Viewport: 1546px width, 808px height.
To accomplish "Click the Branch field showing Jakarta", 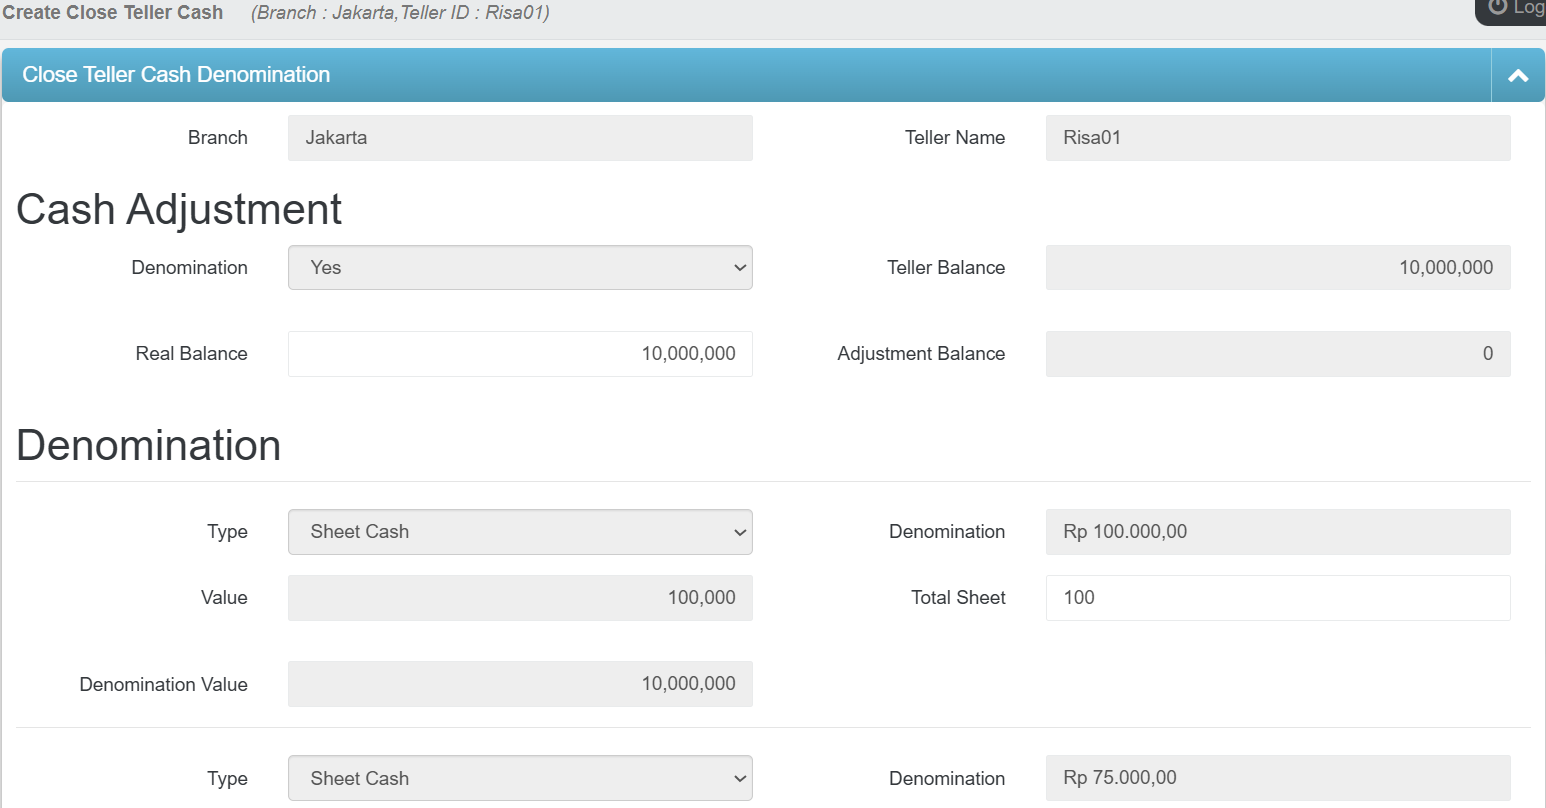I will point(520,138).
